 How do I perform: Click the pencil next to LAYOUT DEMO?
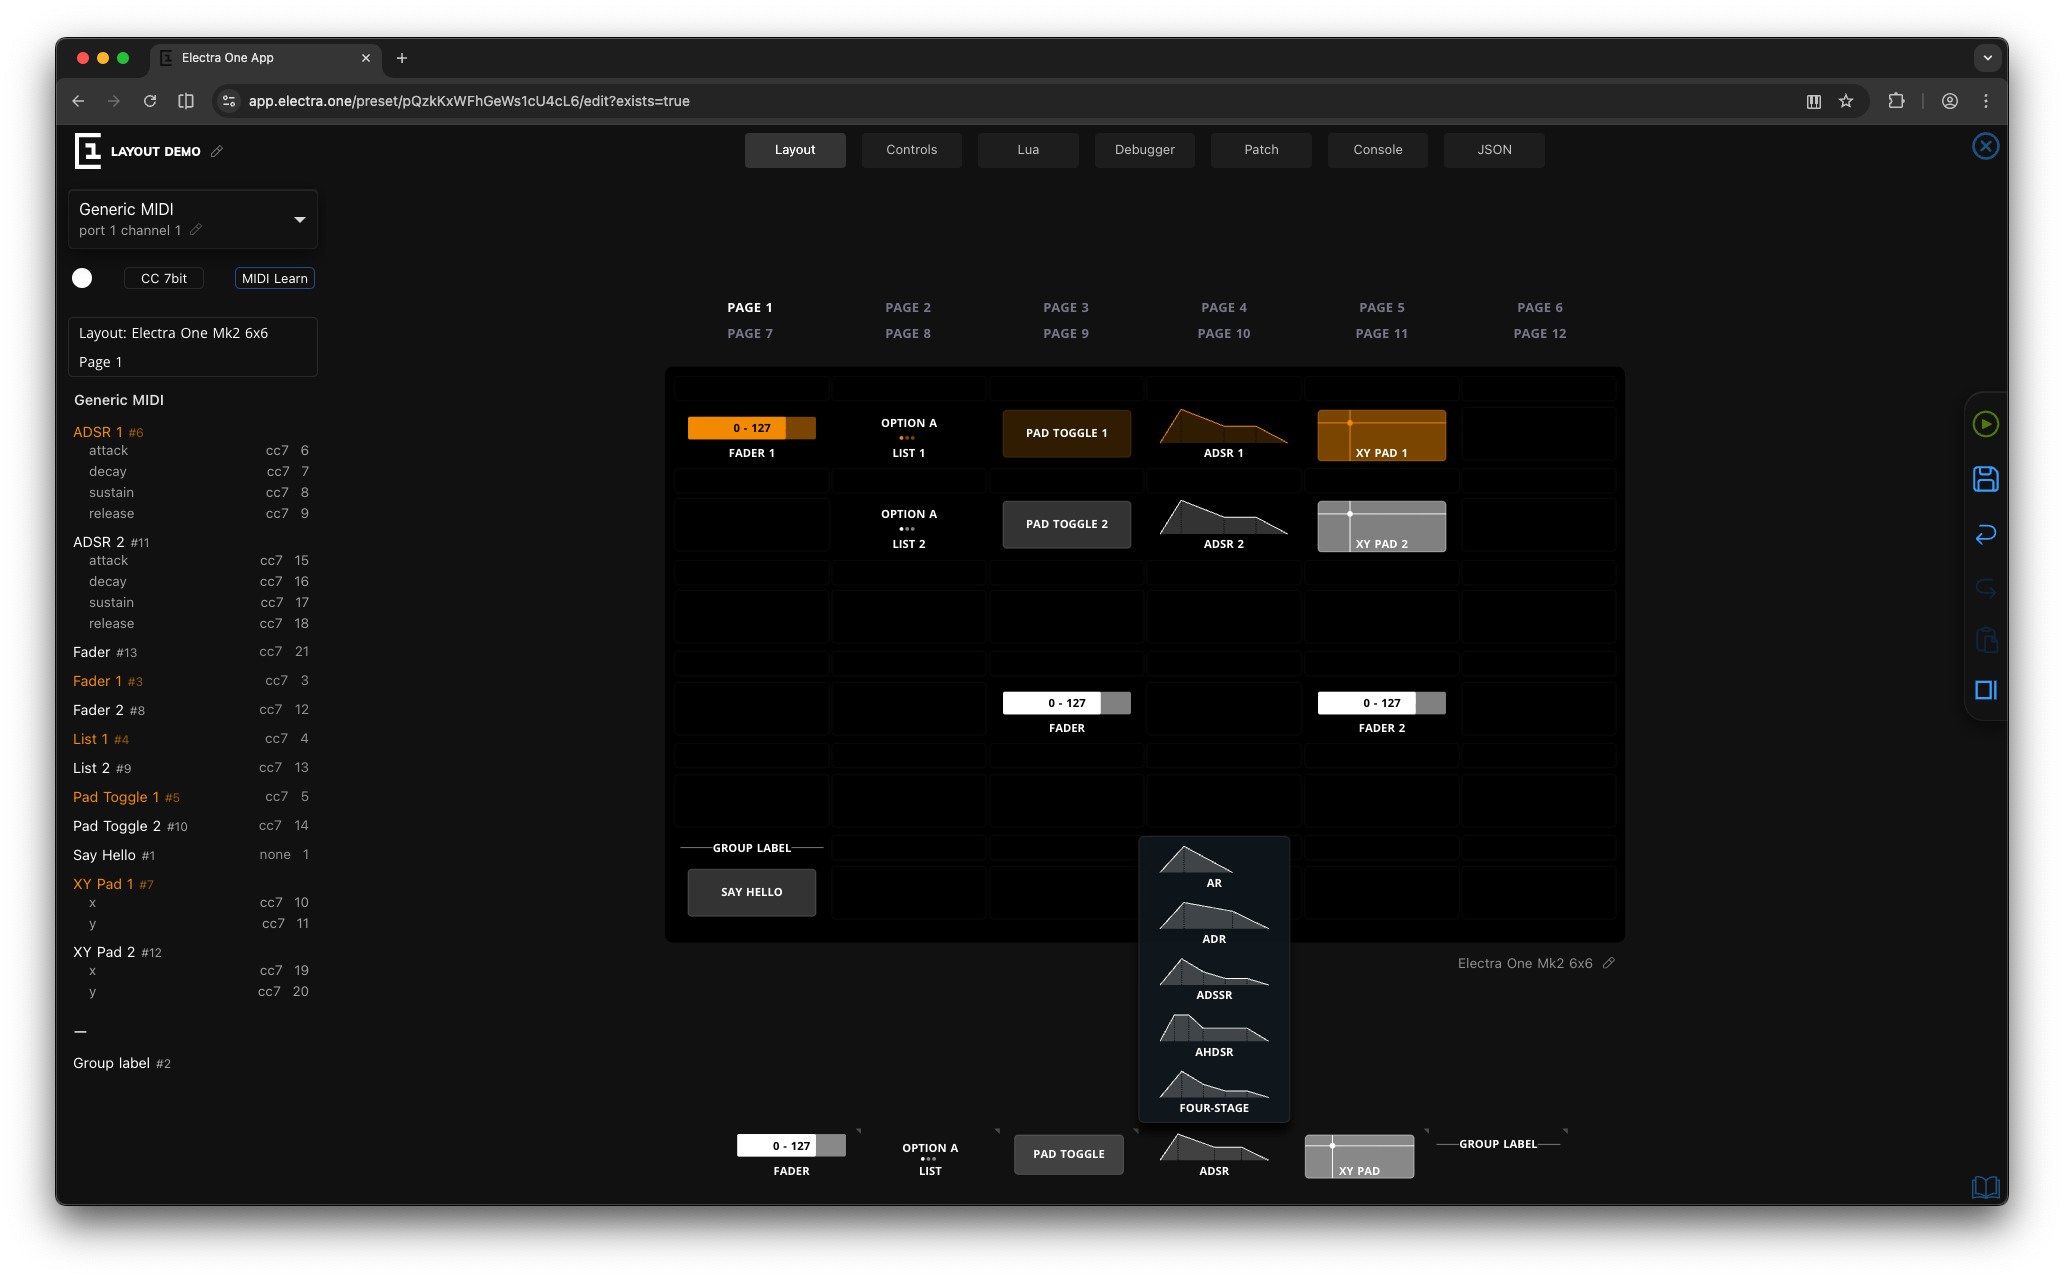tap(217, 151)
